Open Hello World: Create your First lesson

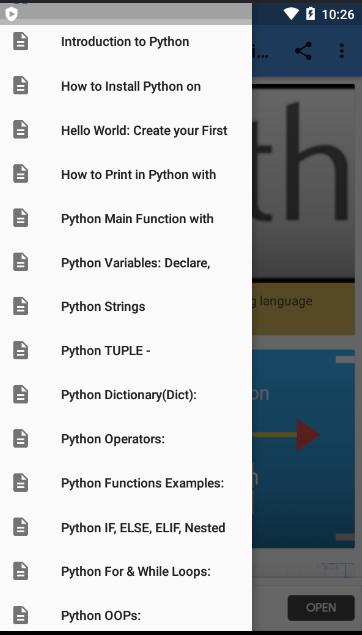click(126, 130)
